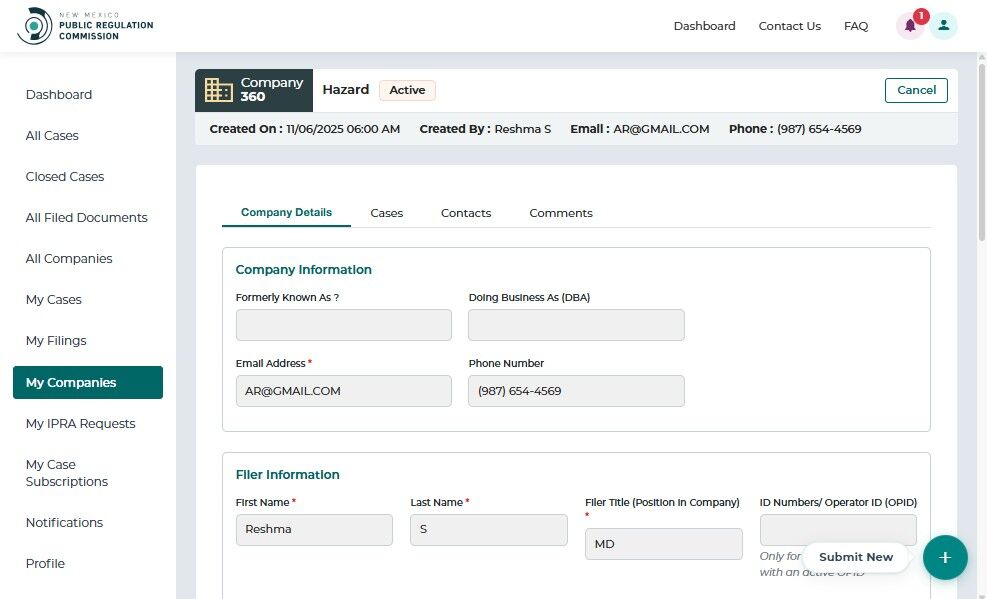The width and height of the screenshot is (987, 599).
Task: Click the Contact Us link
Action: pos(789,26)
